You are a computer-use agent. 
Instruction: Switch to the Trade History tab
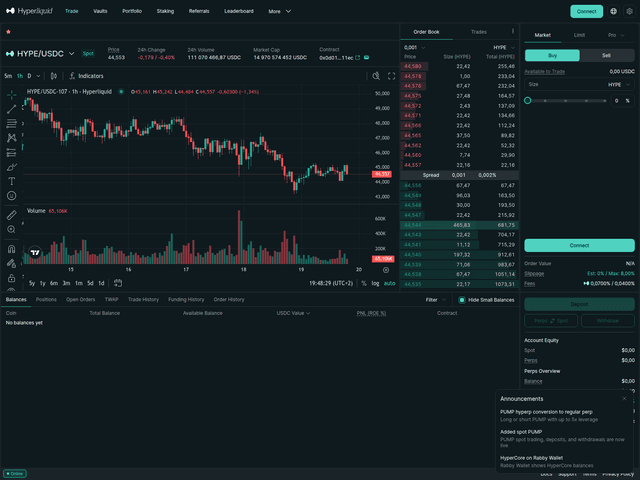[x=143, y=300]
